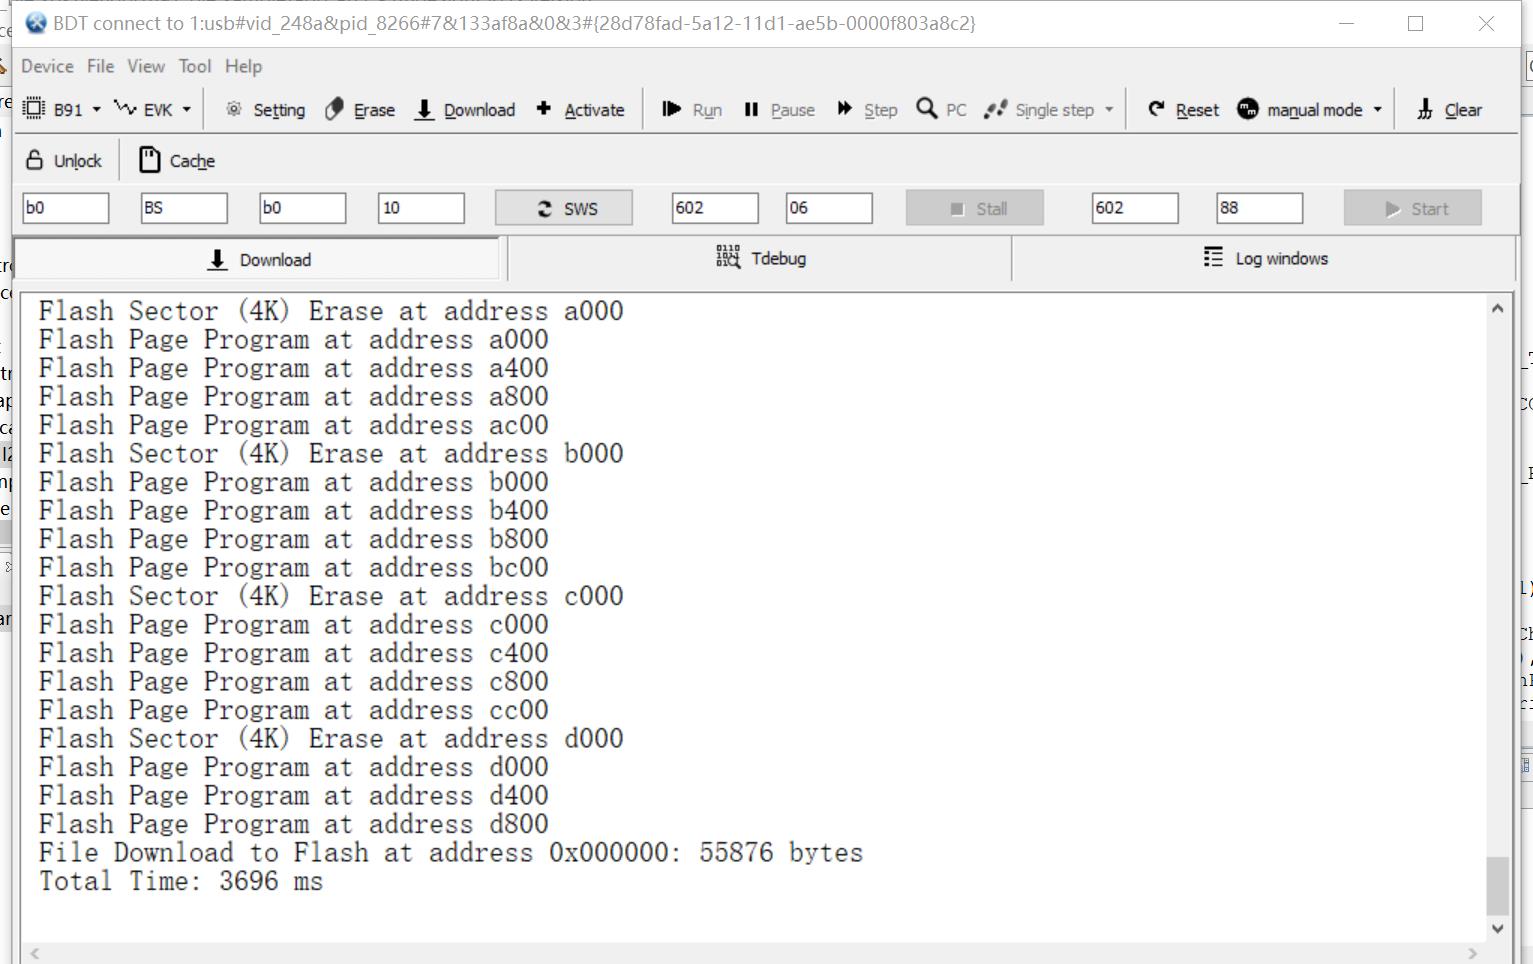Image resolution: width=1533 pixels, height=964 pixels.
Task: Switch to the Tdebug tab
Action: (760, 258)
